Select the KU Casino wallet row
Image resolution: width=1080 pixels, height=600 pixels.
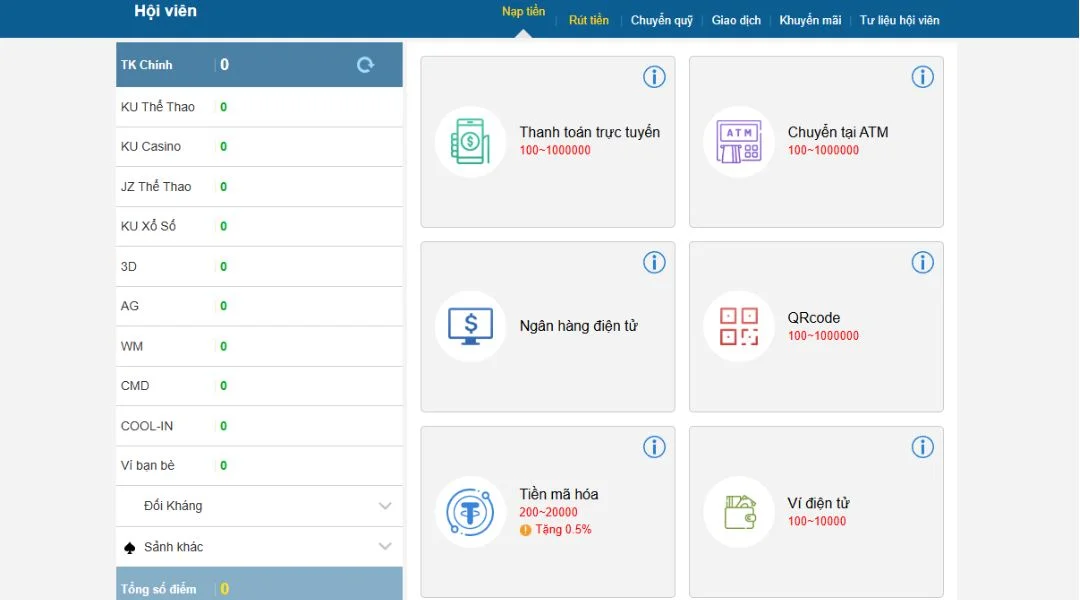pyautogui.click(x=259, y=147)
